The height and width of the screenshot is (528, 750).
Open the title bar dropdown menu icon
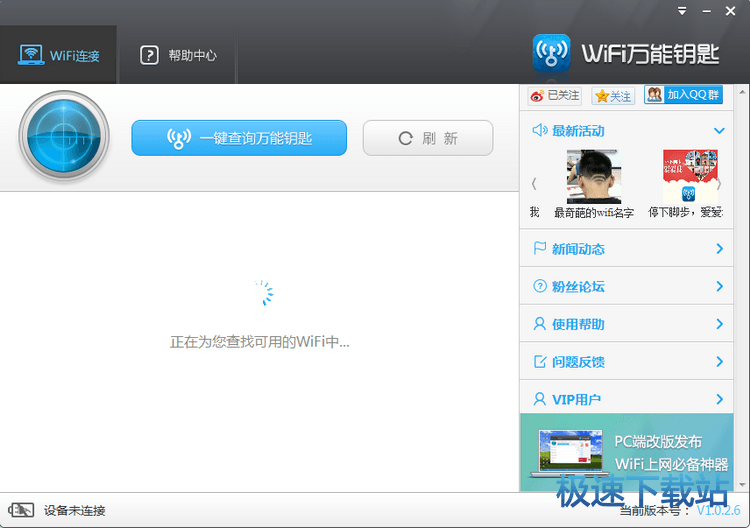[681, 10]
